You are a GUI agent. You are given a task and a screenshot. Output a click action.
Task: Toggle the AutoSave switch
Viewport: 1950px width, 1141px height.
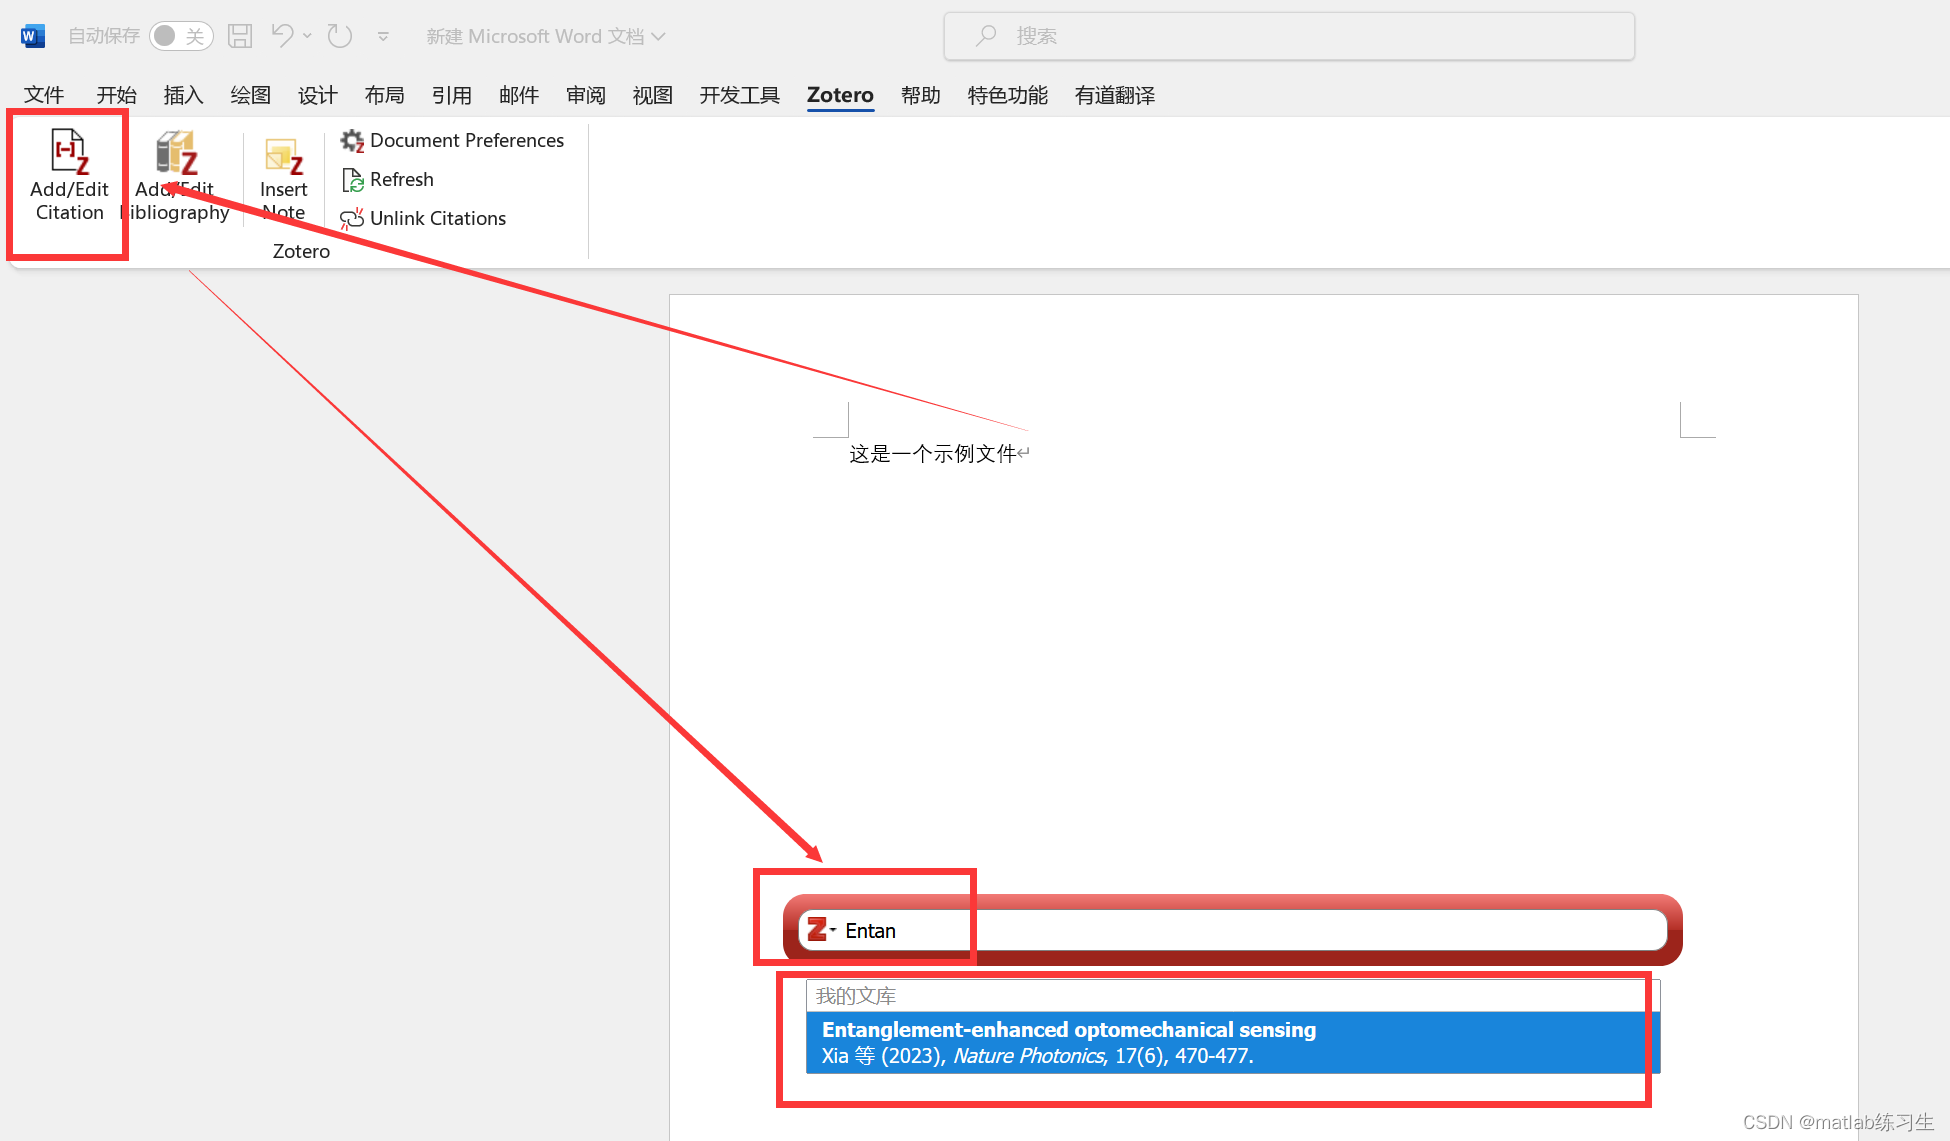point(180,36)
